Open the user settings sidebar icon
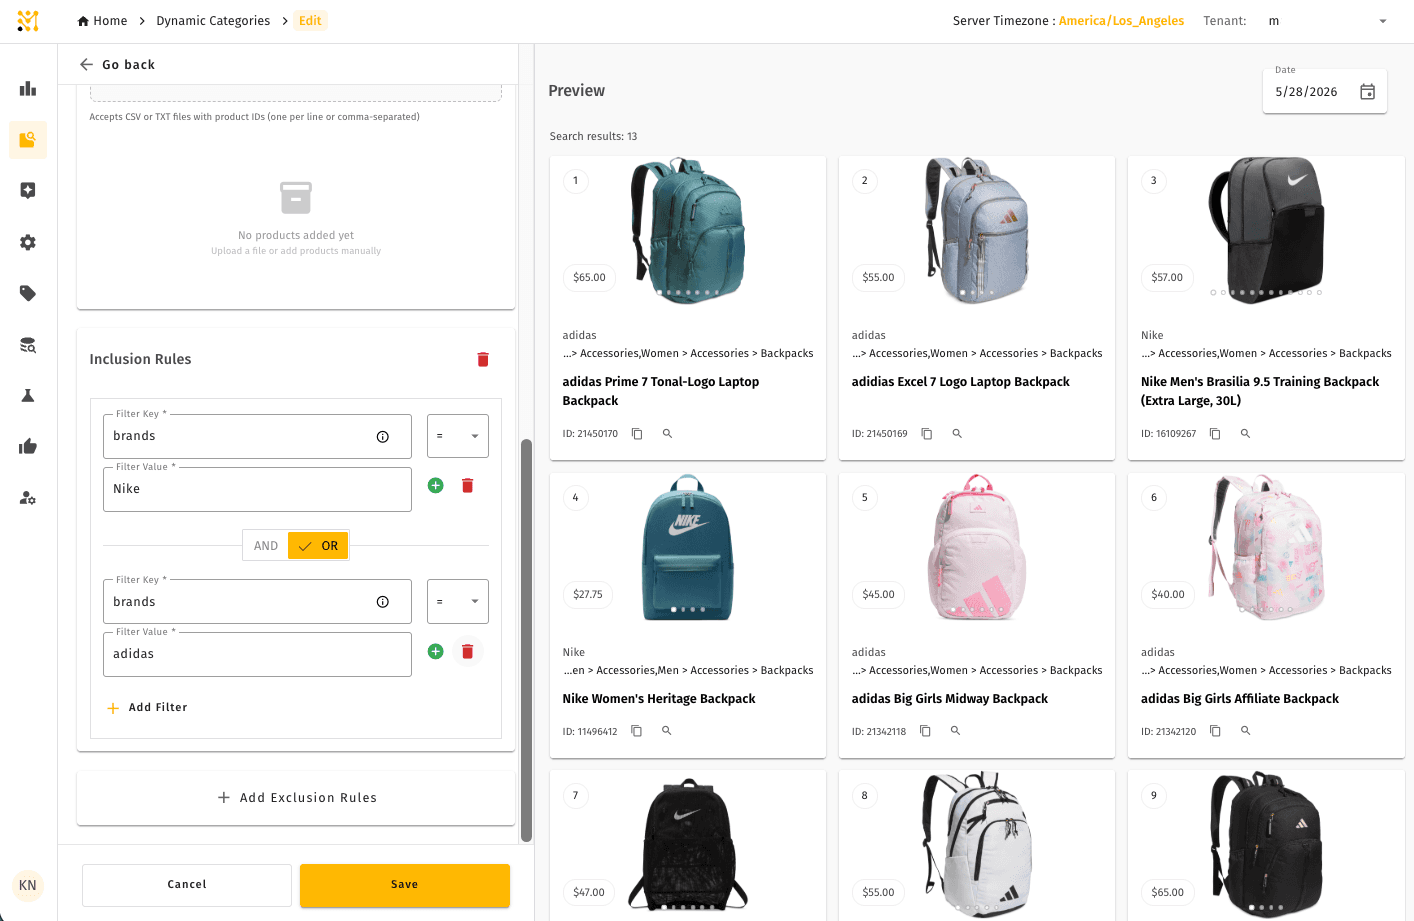 [28, 498]
